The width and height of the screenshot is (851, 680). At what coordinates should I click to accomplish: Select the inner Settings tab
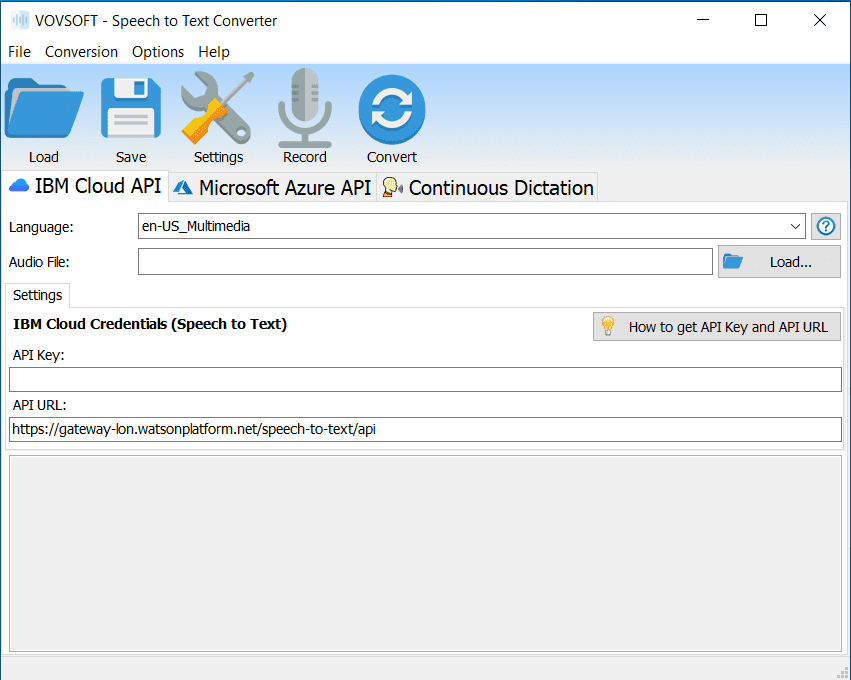[37, 295]
